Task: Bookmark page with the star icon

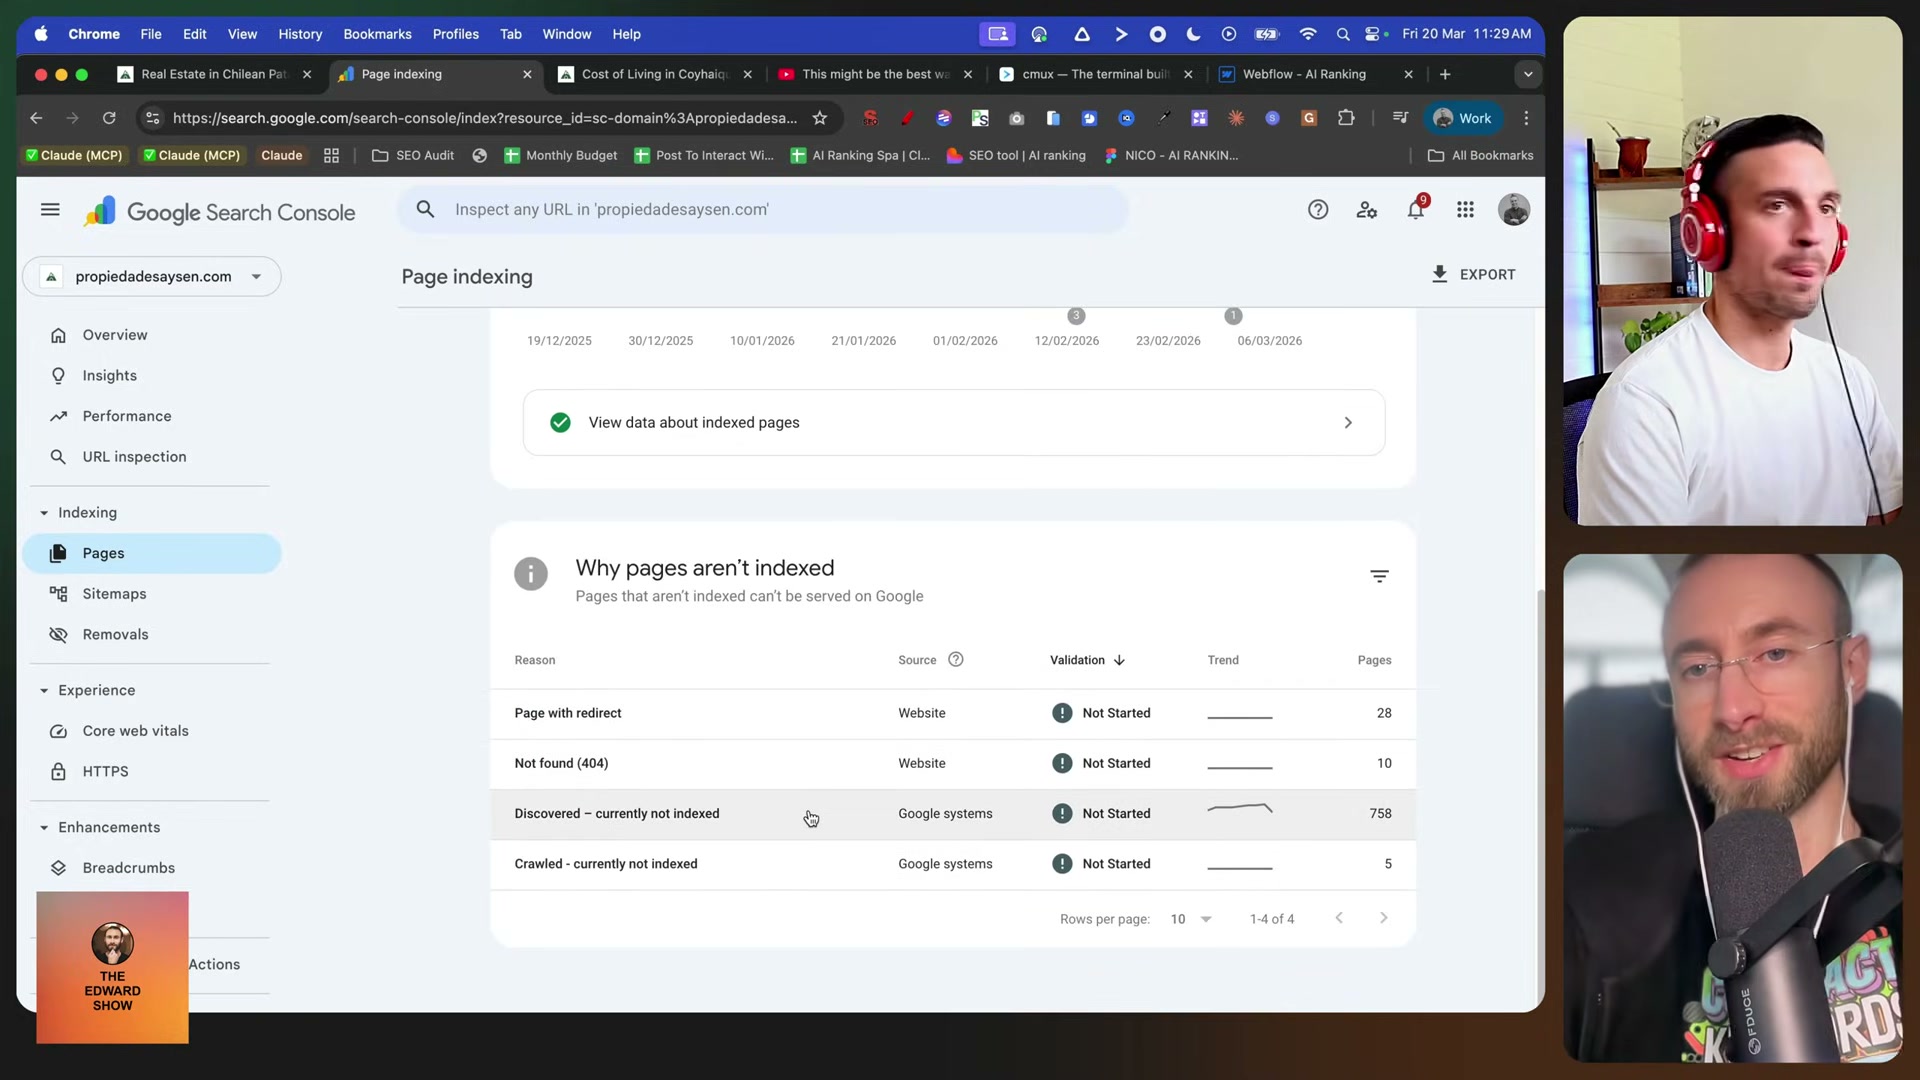Action: click(820, 118)
